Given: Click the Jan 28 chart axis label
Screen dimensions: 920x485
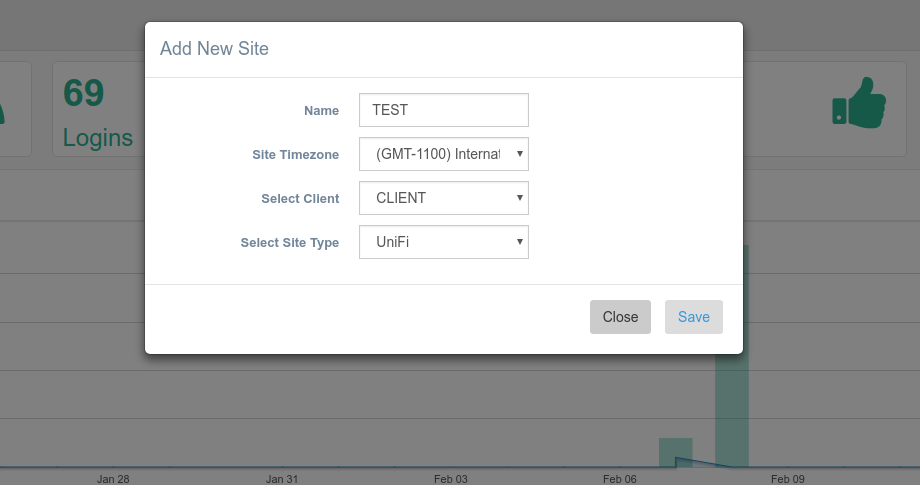Looking at the screenshot, I should click(113, 479).
